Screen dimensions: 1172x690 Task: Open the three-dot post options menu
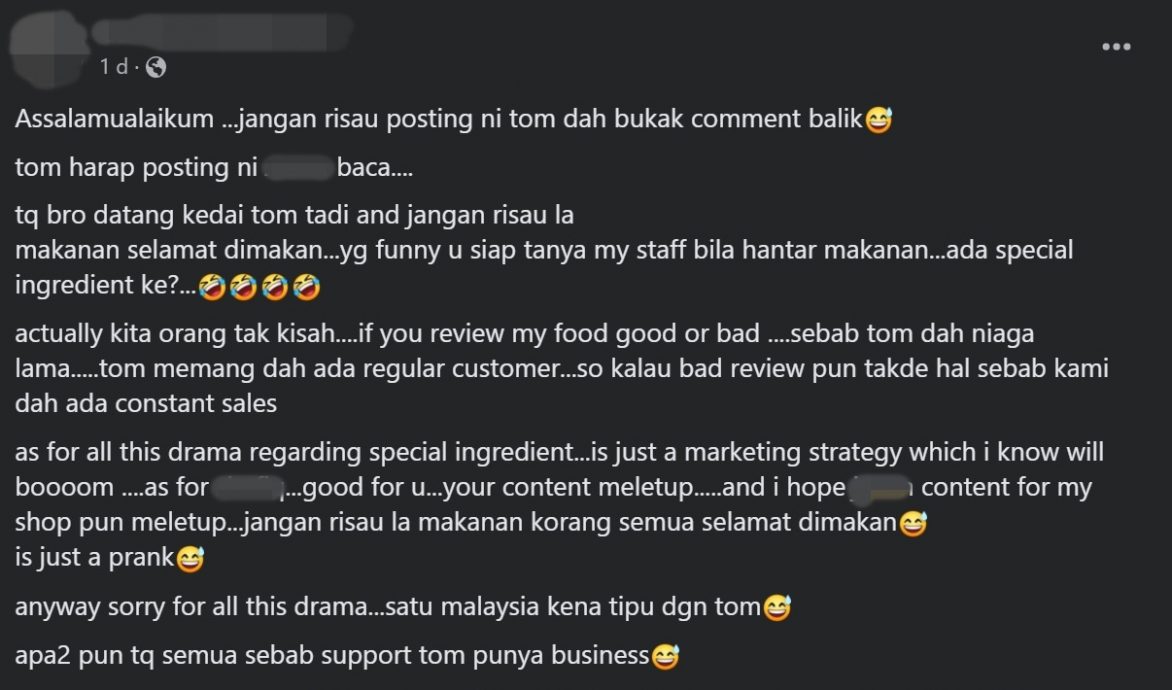click(1116, 46)
